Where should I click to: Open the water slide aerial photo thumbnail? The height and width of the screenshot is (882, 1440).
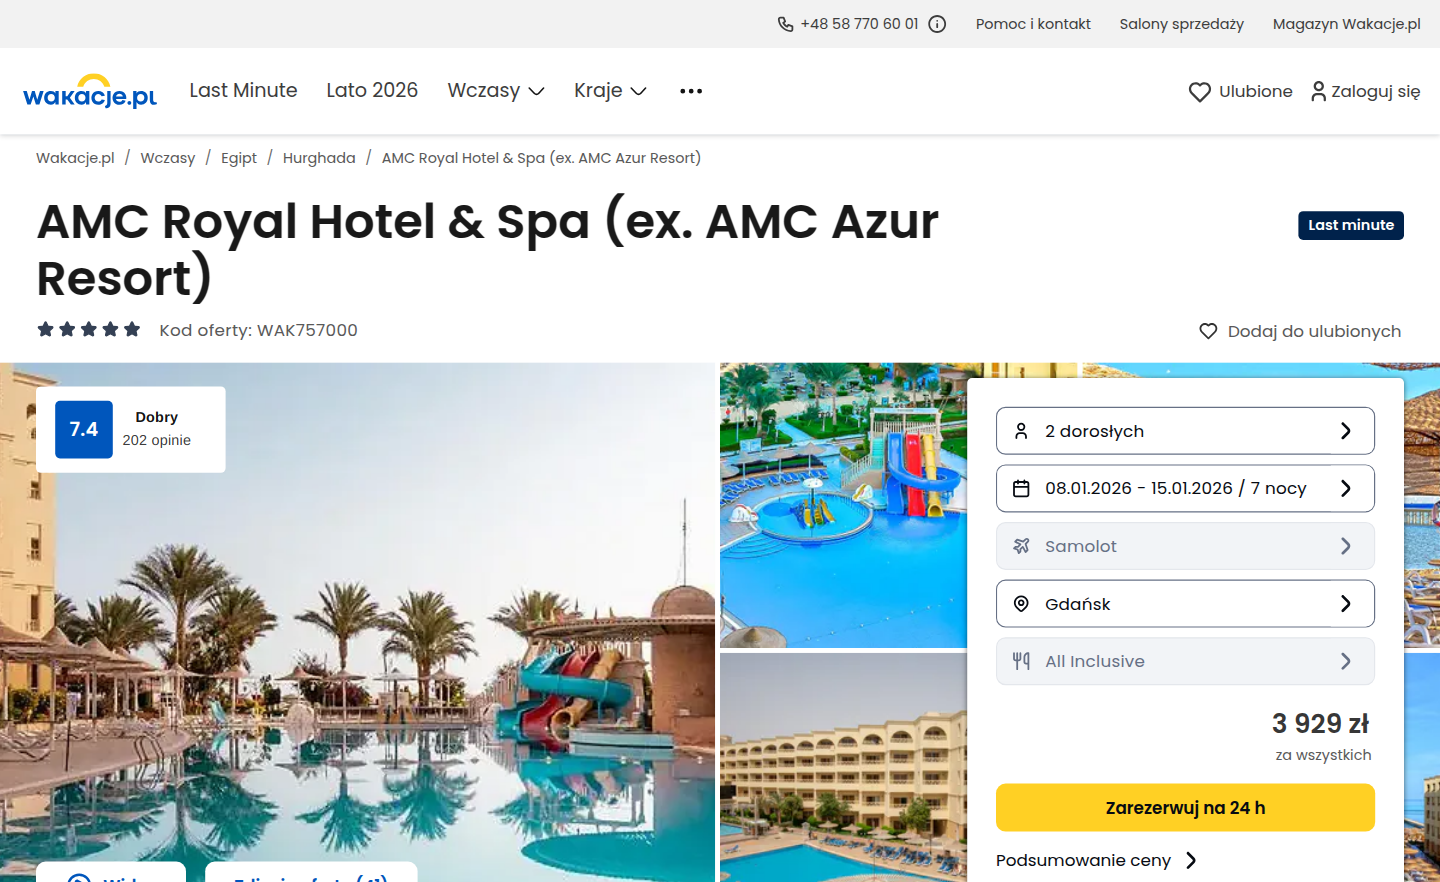[x=843, y=505]
